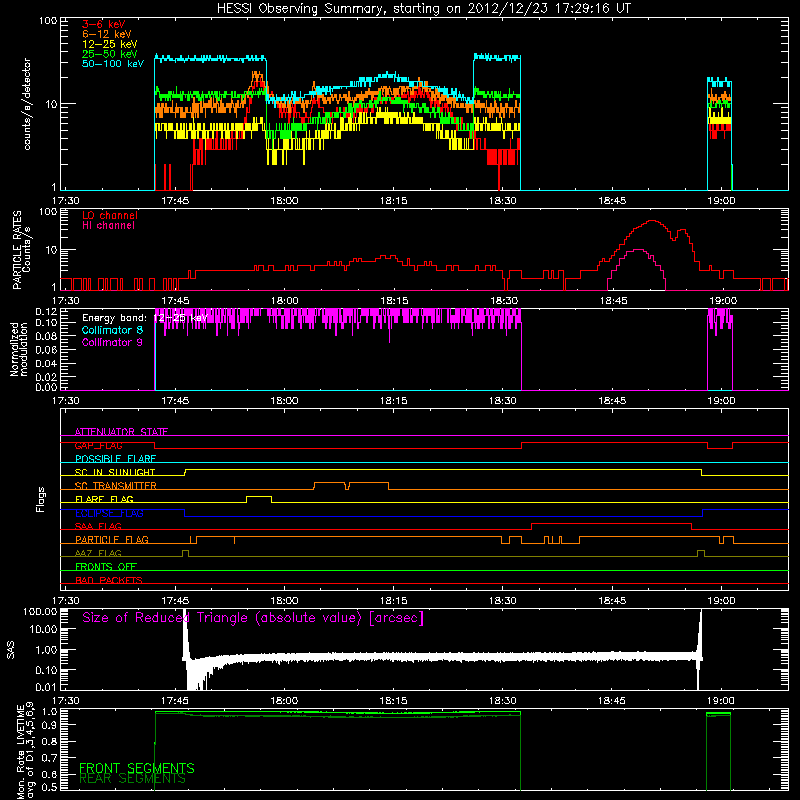
Task: Click the 'Energy band: 12-25 keV' label
Action: click(144, 318)
